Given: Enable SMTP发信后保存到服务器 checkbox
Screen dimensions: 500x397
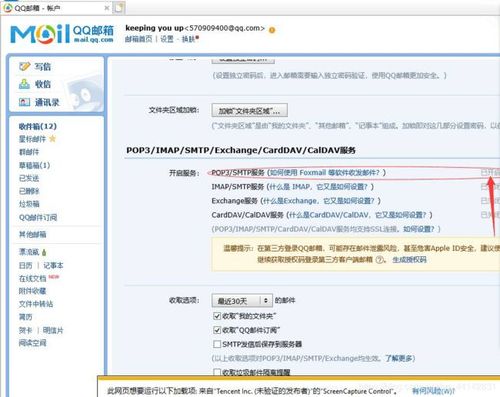Looking at the screenshot, I should pos(217,344).
